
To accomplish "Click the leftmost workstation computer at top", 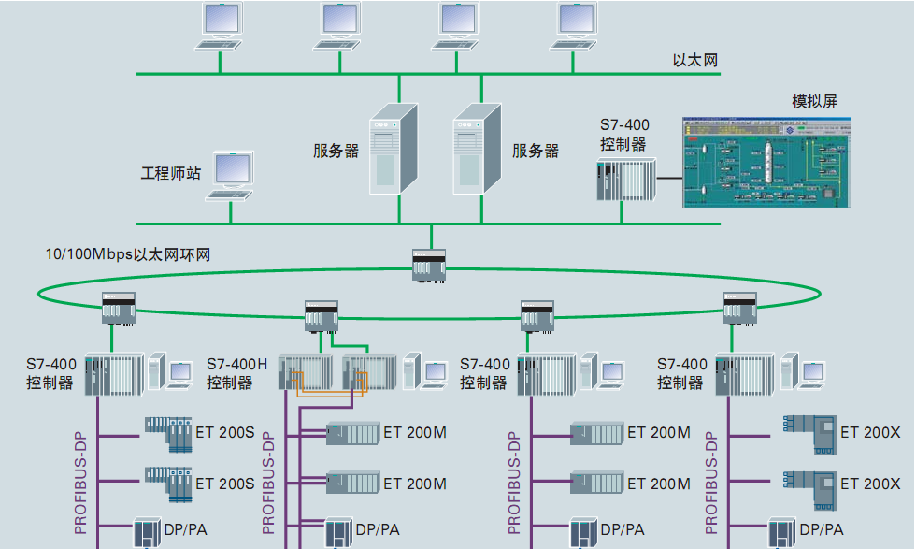I will click(x=222, y=26).
